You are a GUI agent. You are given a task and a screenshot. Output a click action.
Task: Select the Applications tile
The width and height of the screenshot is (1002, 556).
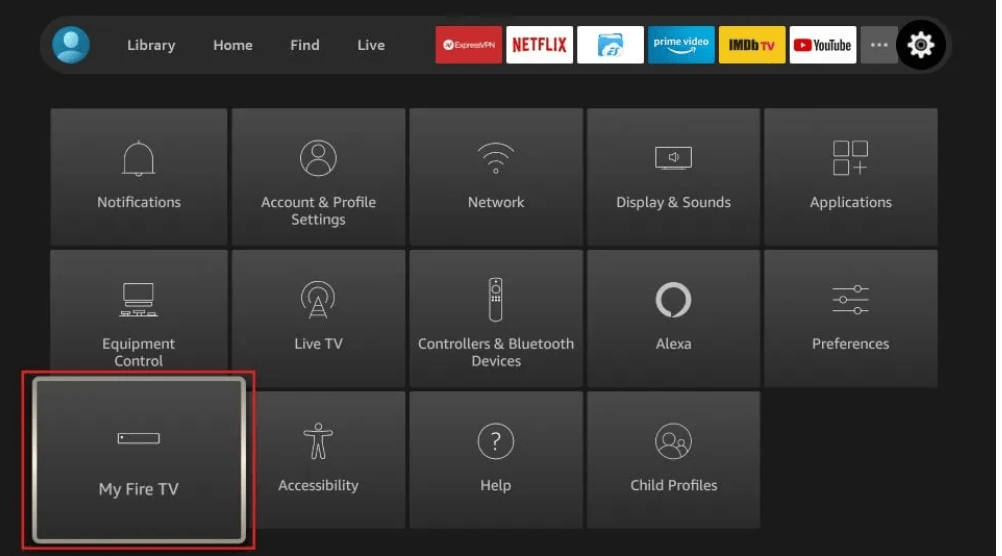pyautogui.click(x=850, y=177)
